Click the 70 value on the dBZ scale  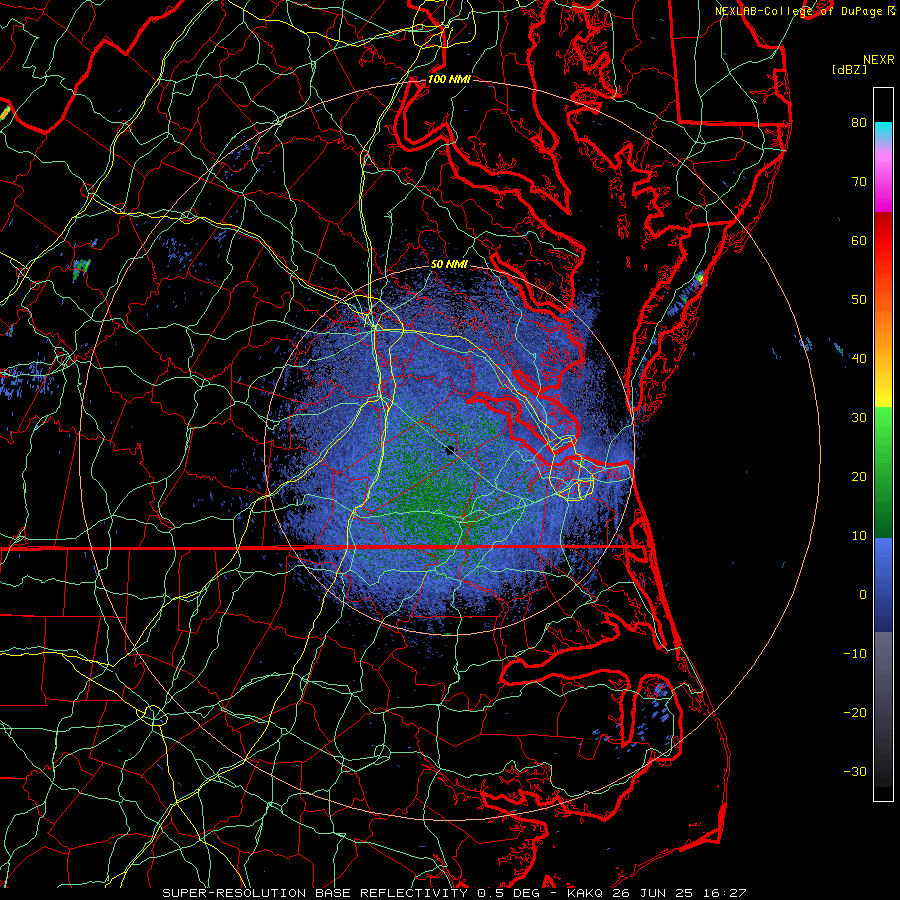point(859,181)
